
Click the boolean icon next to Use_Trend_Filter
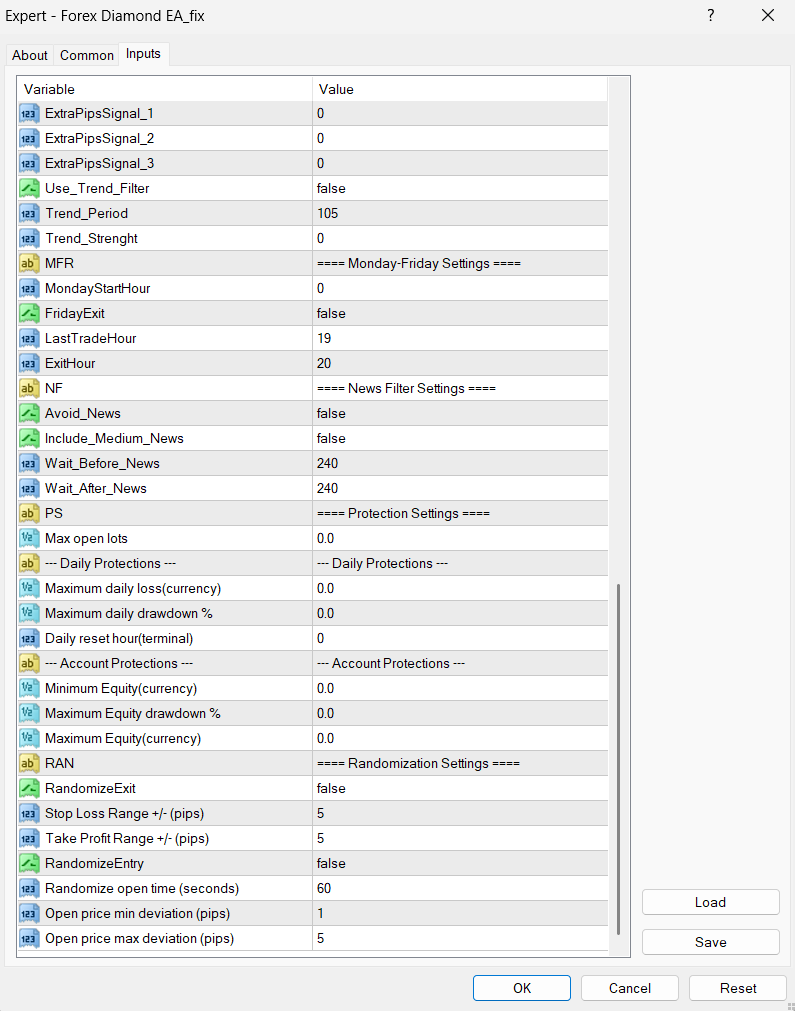(x=29, y=189)
